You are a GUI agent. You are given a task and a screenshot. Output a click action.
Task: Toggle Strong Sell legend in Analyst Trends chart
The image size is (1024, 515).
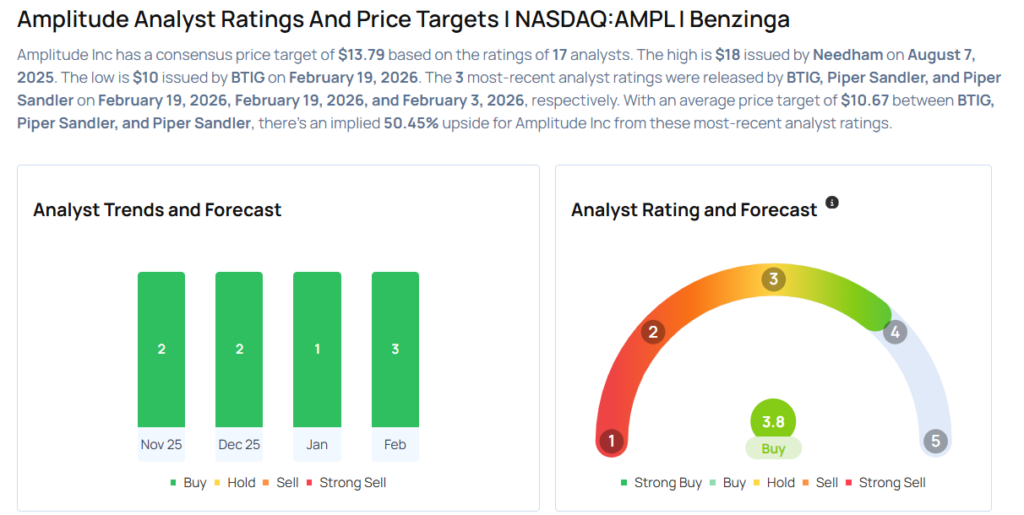[346, 482]
